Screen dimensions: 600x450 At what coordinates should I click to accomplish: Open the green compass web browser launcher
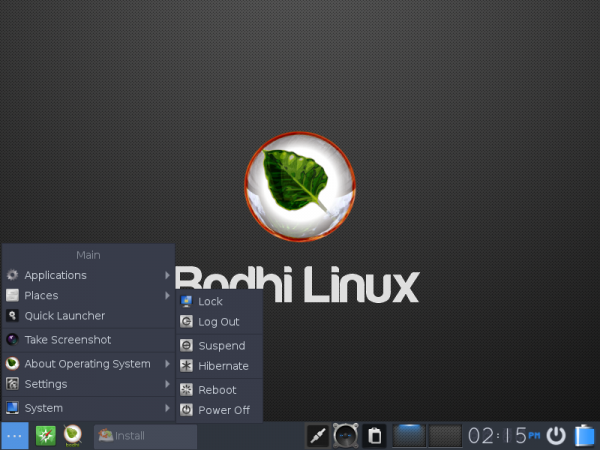point(46,436)
